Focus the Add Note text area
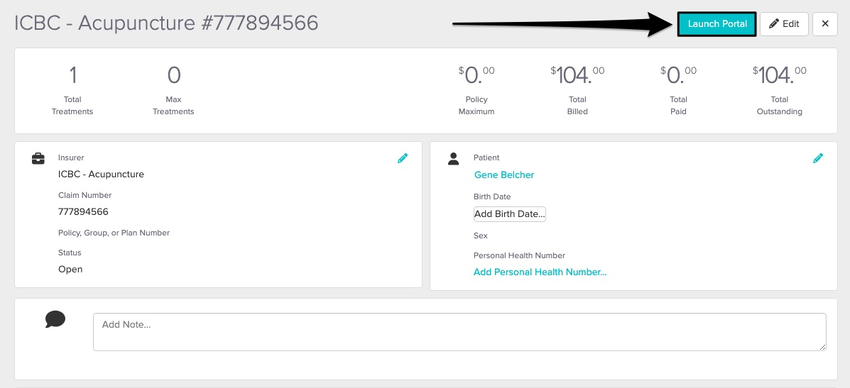 pos(460,332)
